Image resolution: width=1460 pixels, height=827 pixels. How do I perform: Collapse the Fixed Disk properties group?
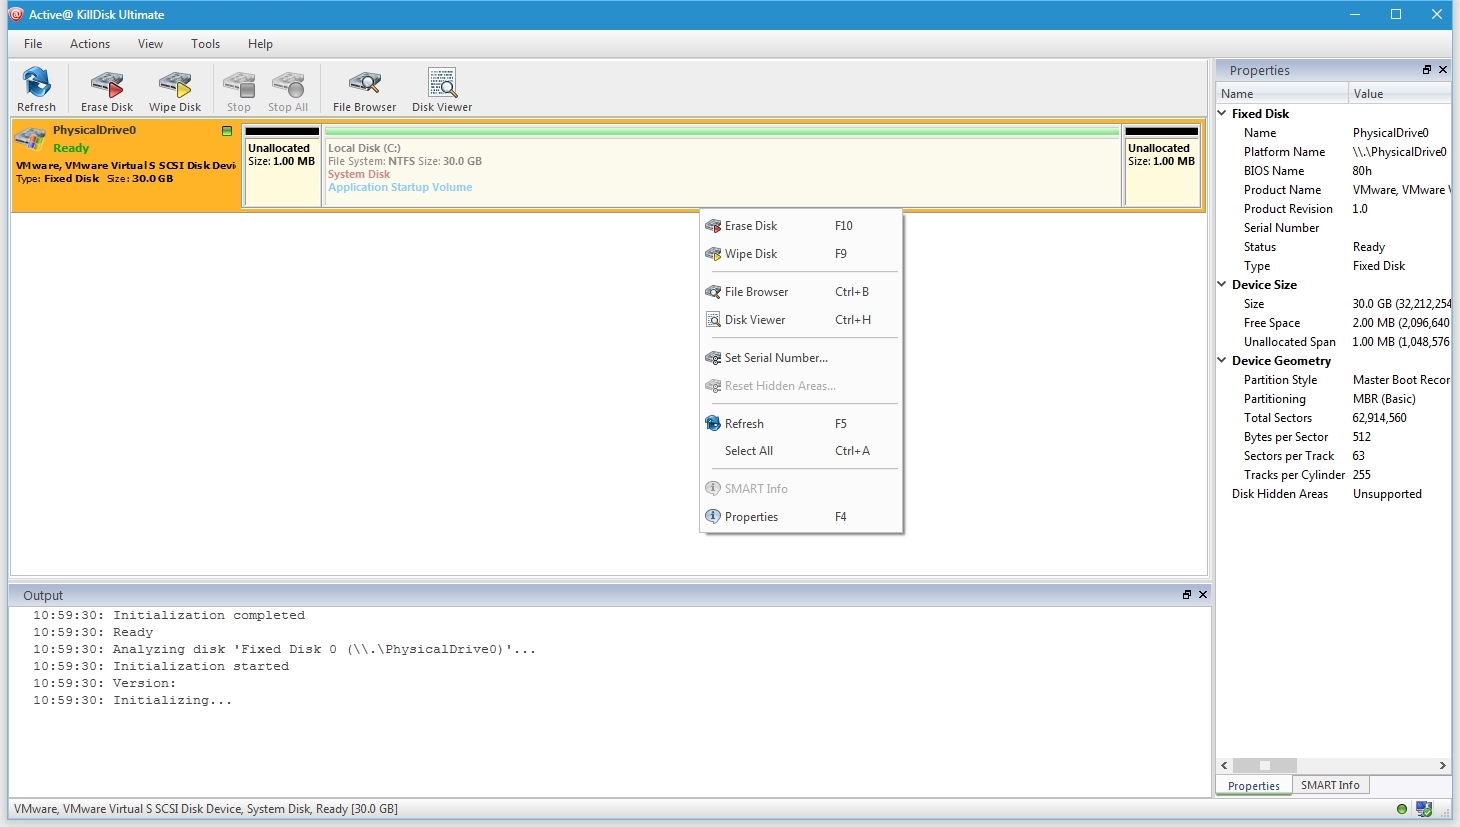[1222, 114]
